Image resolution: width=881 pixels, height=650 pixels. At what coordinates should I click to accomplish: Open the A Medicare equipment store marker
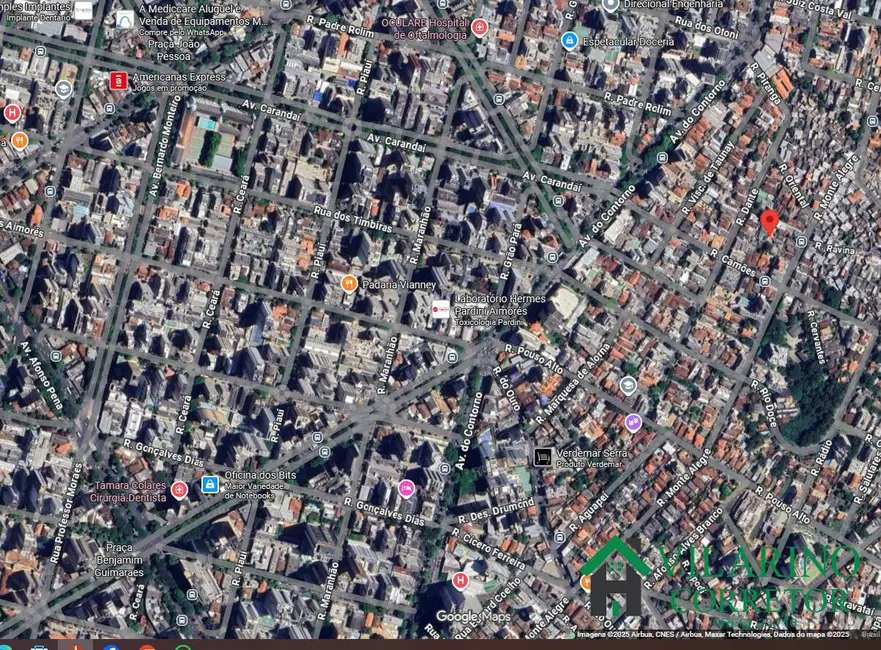click(x=125, y=20)
